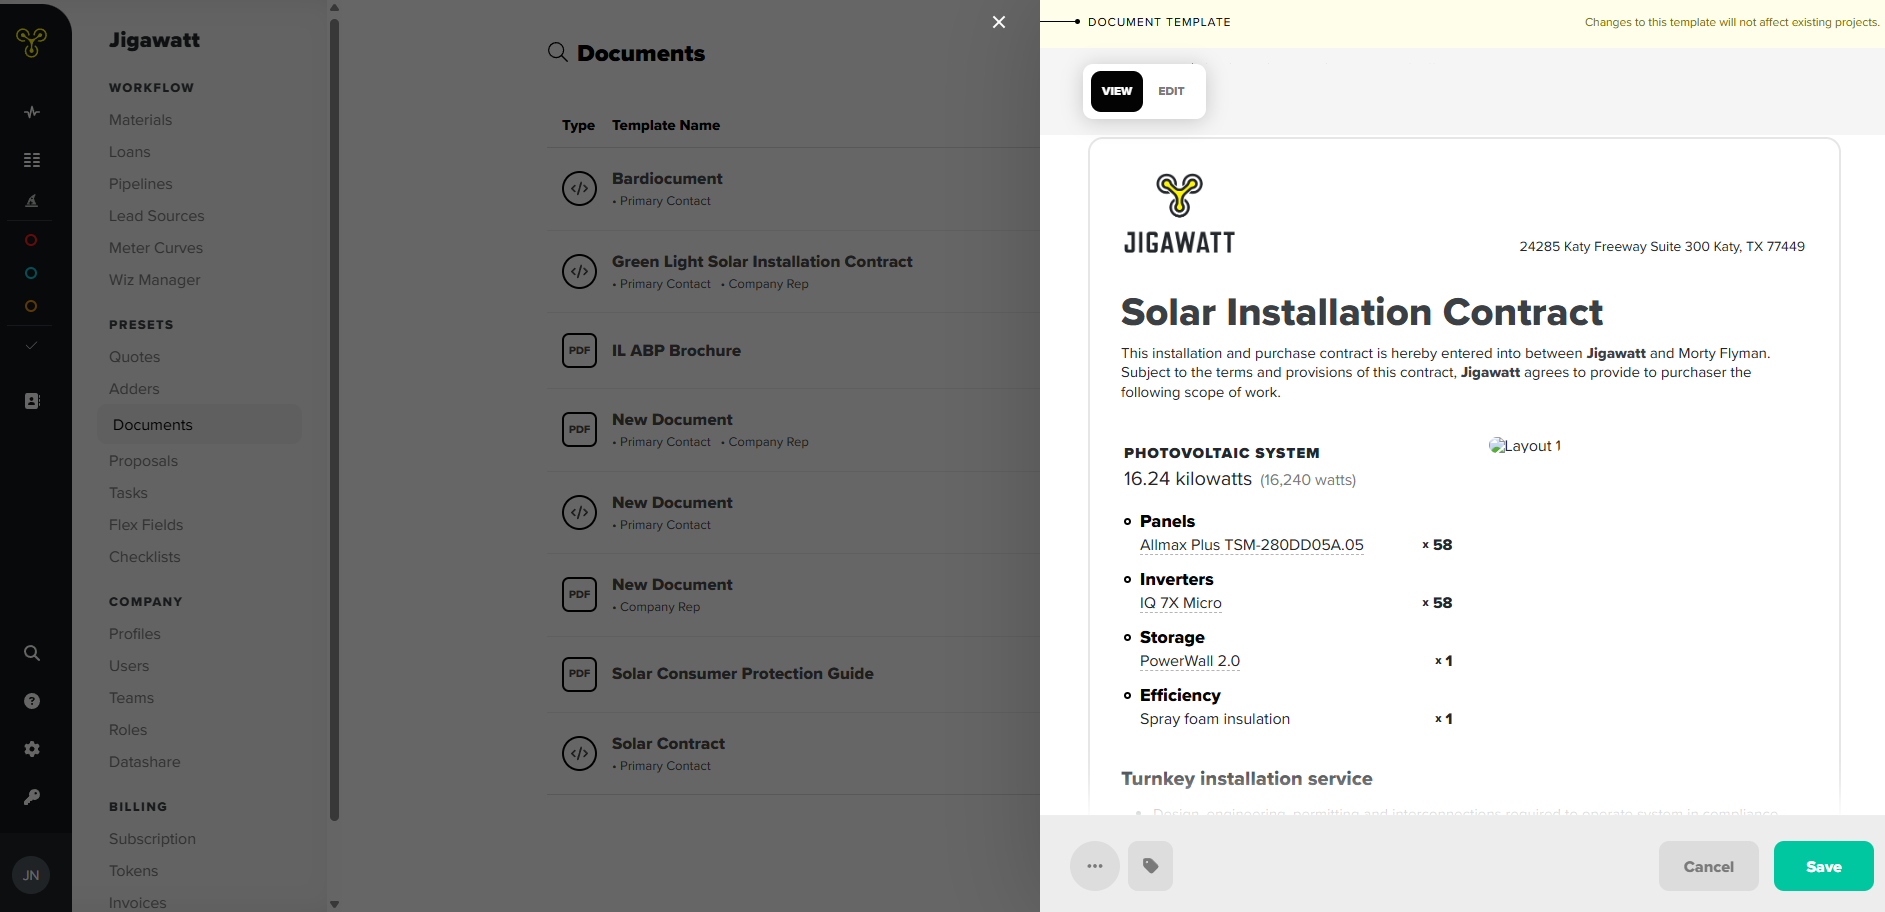
Task: Click the Jigawatt logo icon in sidebar
Action: [x=32, y=42]
